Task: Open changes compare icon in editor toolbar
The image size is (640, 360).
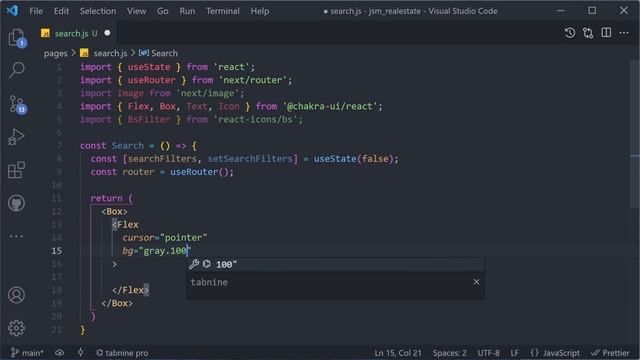Action: (588, 33)
